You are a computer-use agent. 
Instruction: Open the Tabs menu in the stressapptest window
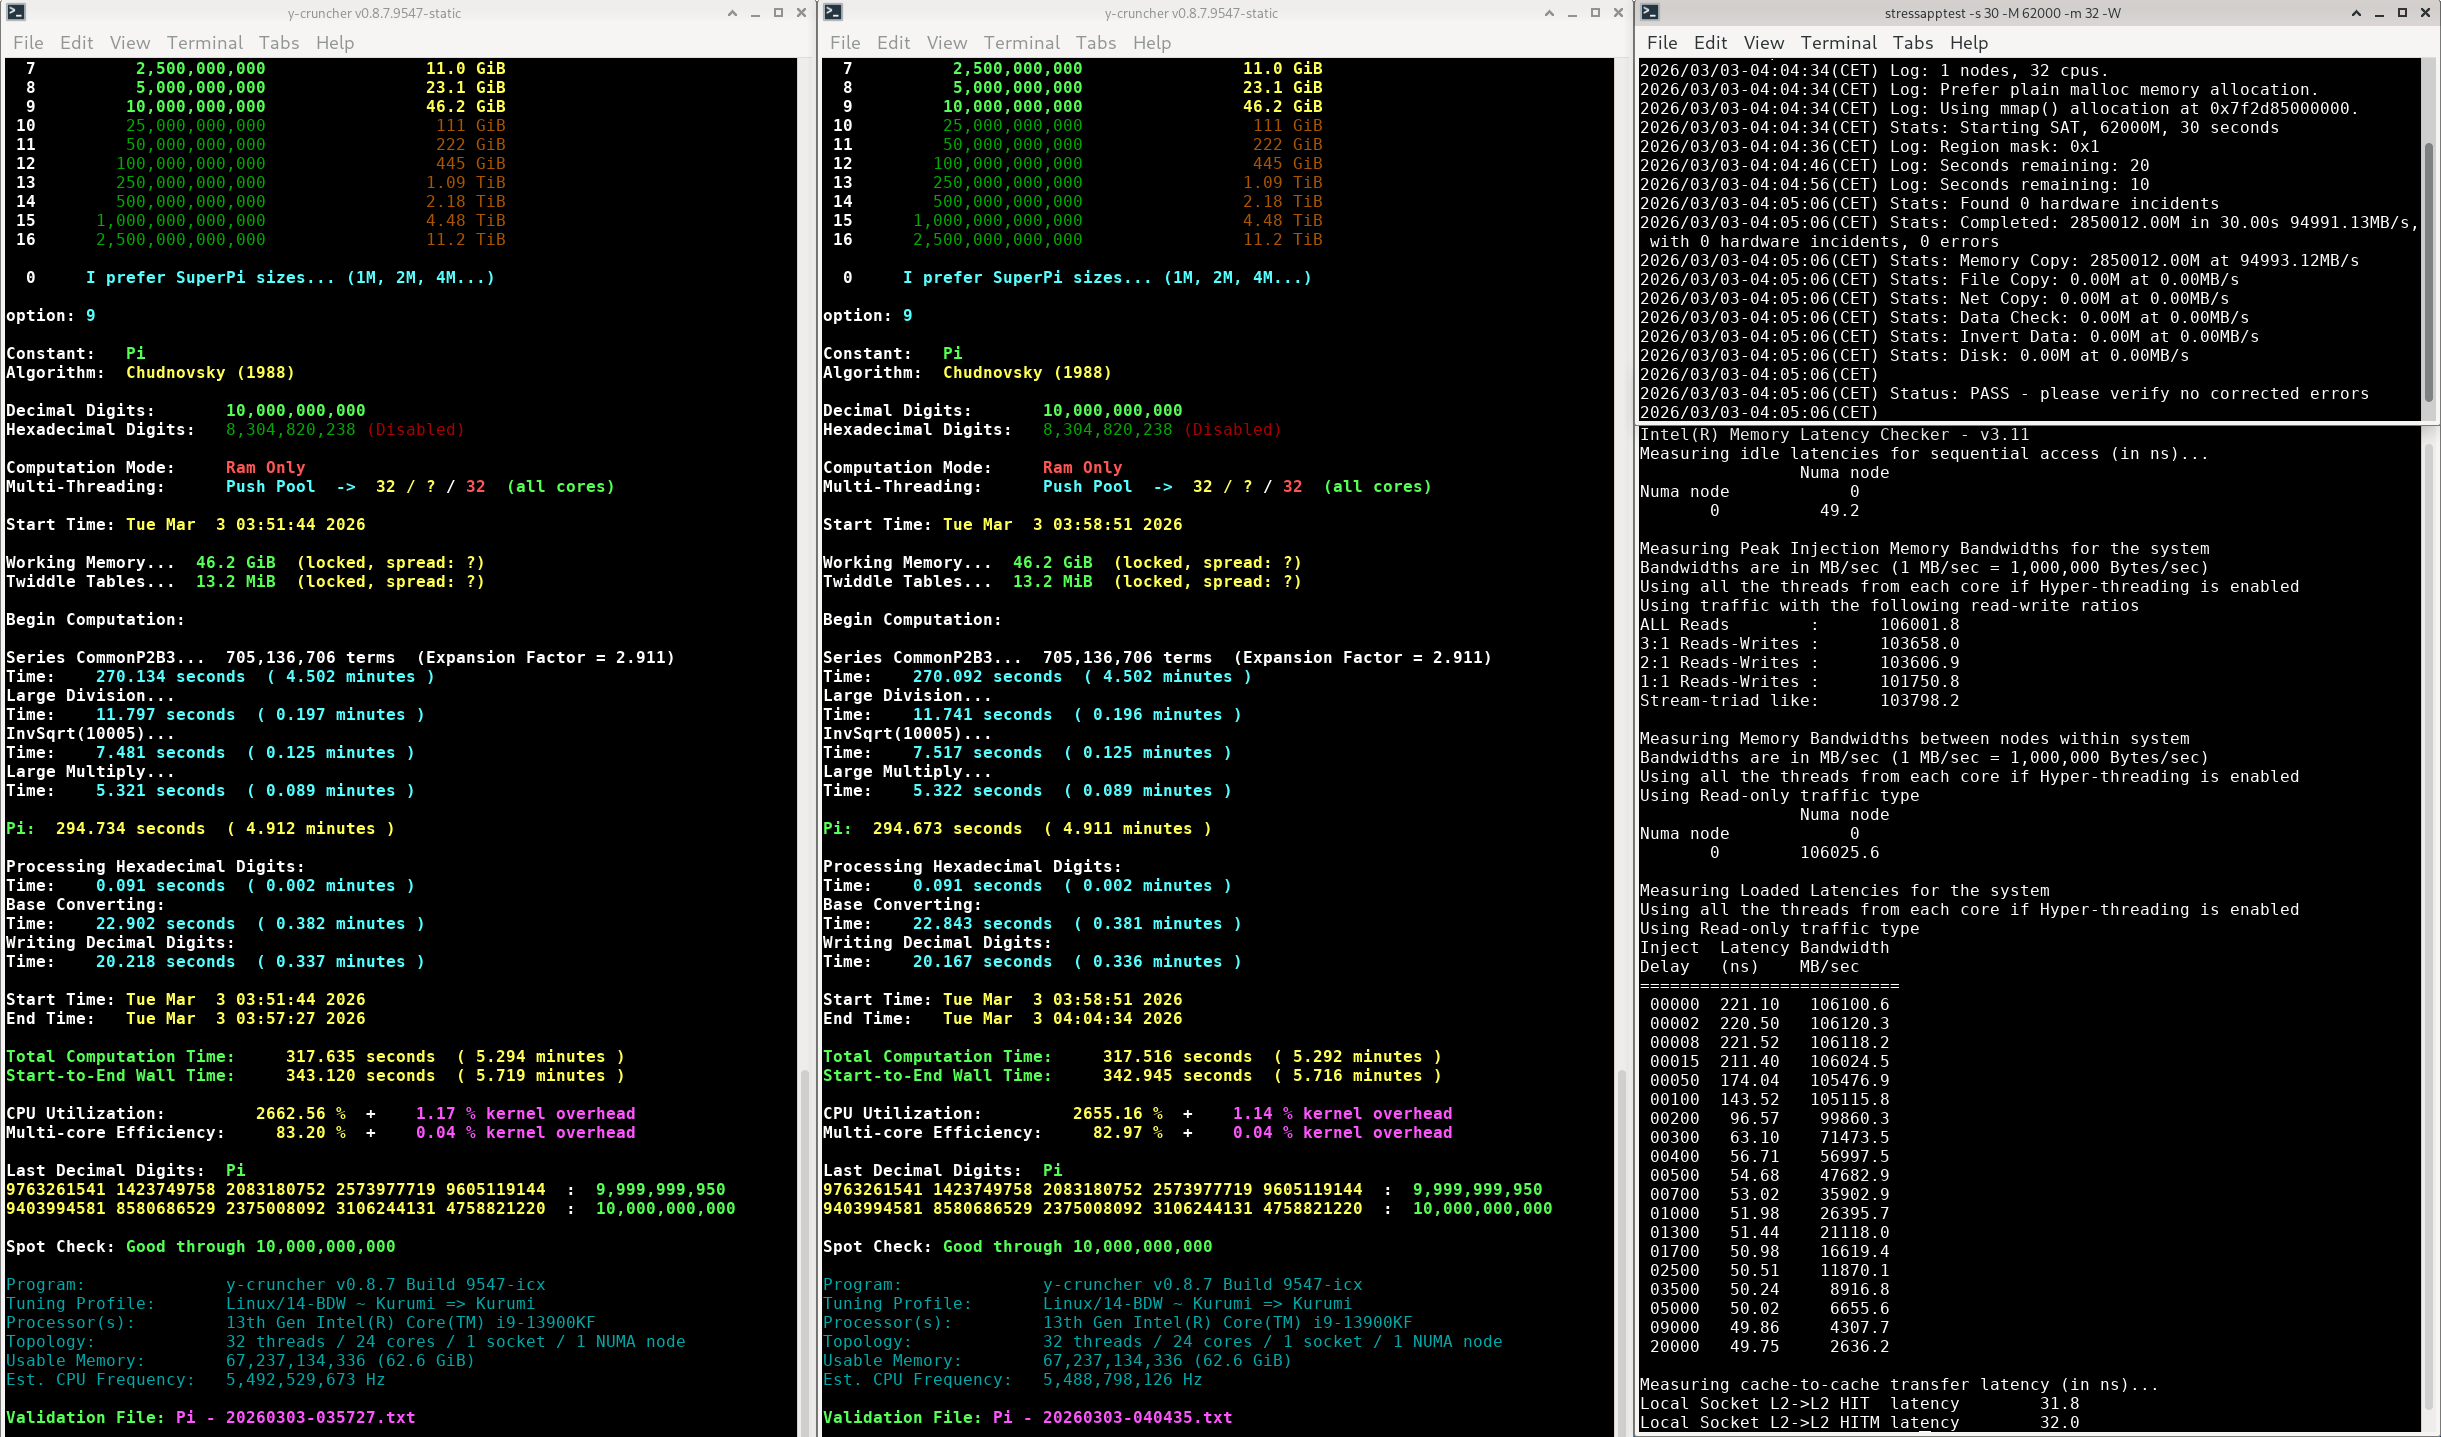(1912, 43)
